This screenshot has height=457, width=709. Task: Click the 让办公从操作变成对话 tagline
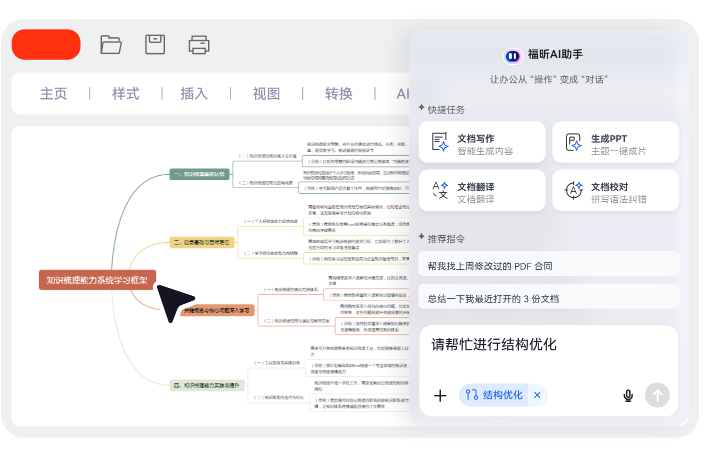click(548, 80)
